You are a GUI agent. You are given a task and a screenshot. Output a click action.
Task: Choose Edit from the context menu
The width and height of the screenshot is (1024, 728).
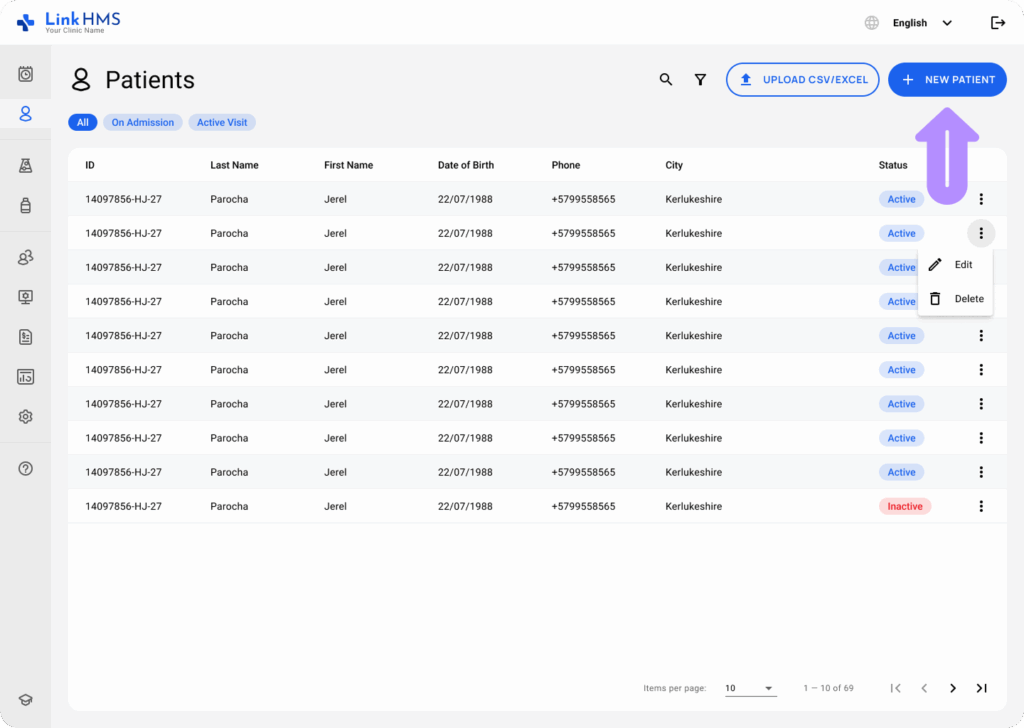pos(955,265)
